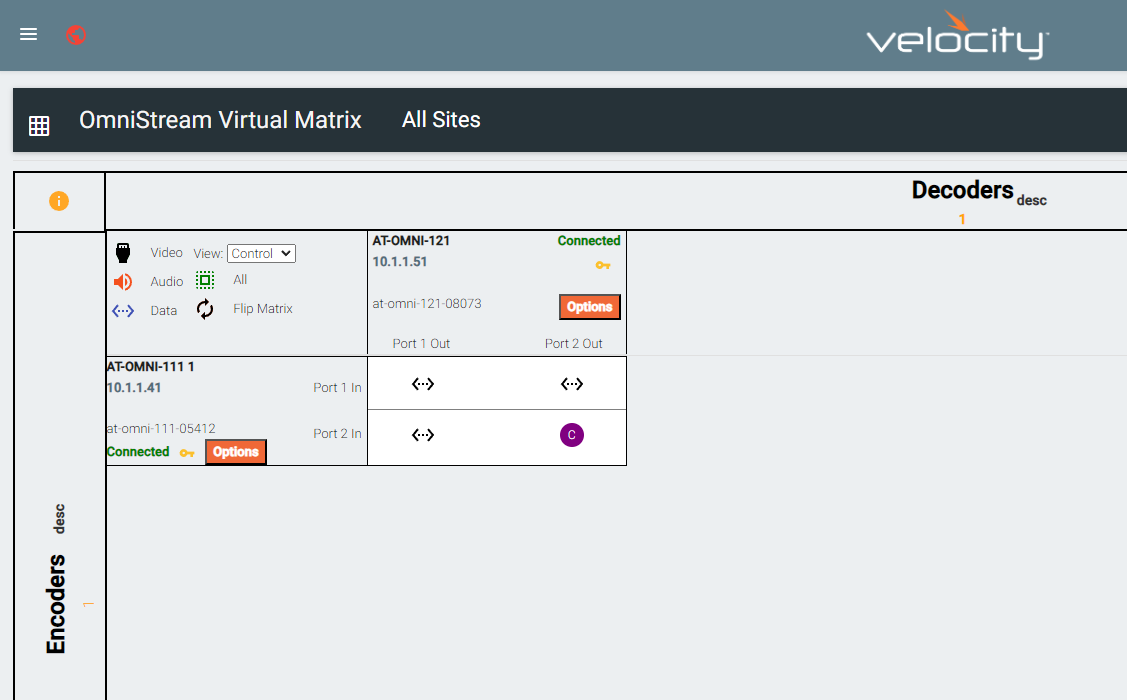Click the Flip Matrix rotate icon

click(205, 309)
